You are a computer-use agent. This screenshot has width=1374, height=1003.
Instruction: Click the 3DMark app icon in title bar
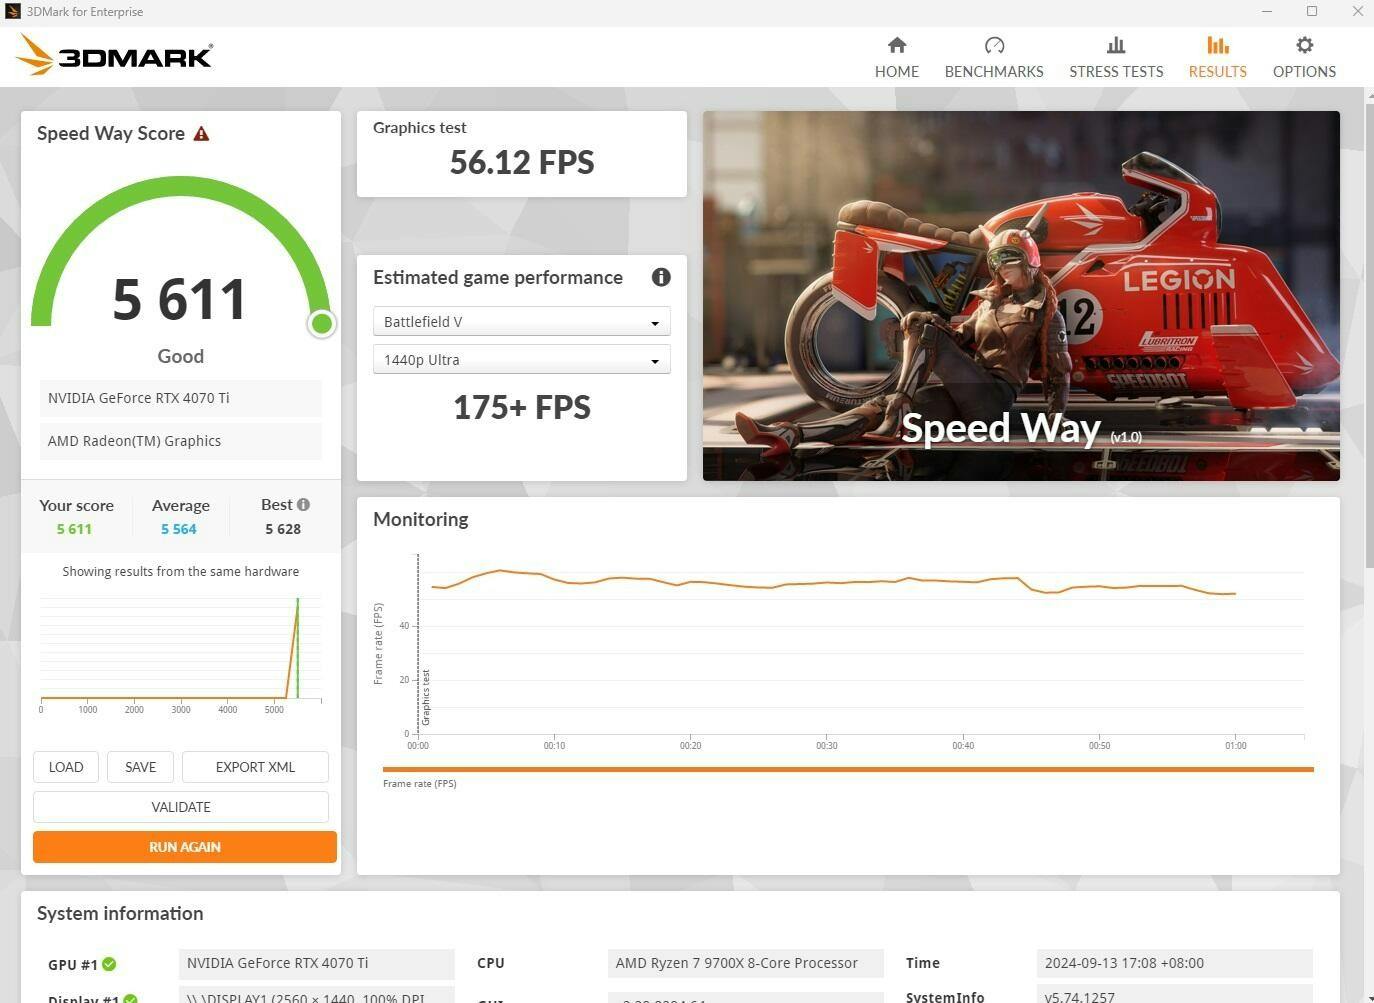point(12,11)
